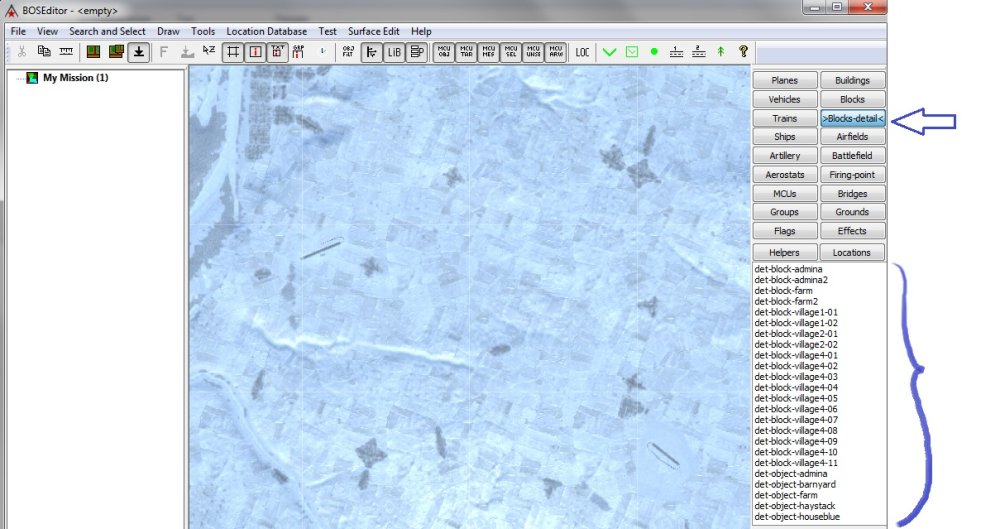
Task: Click the LOC toolbar icon
Action: tap(583, 51)
